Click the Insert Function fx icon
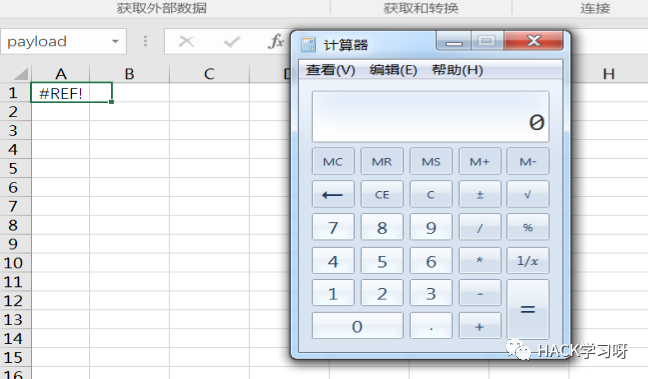 [276, 41]
